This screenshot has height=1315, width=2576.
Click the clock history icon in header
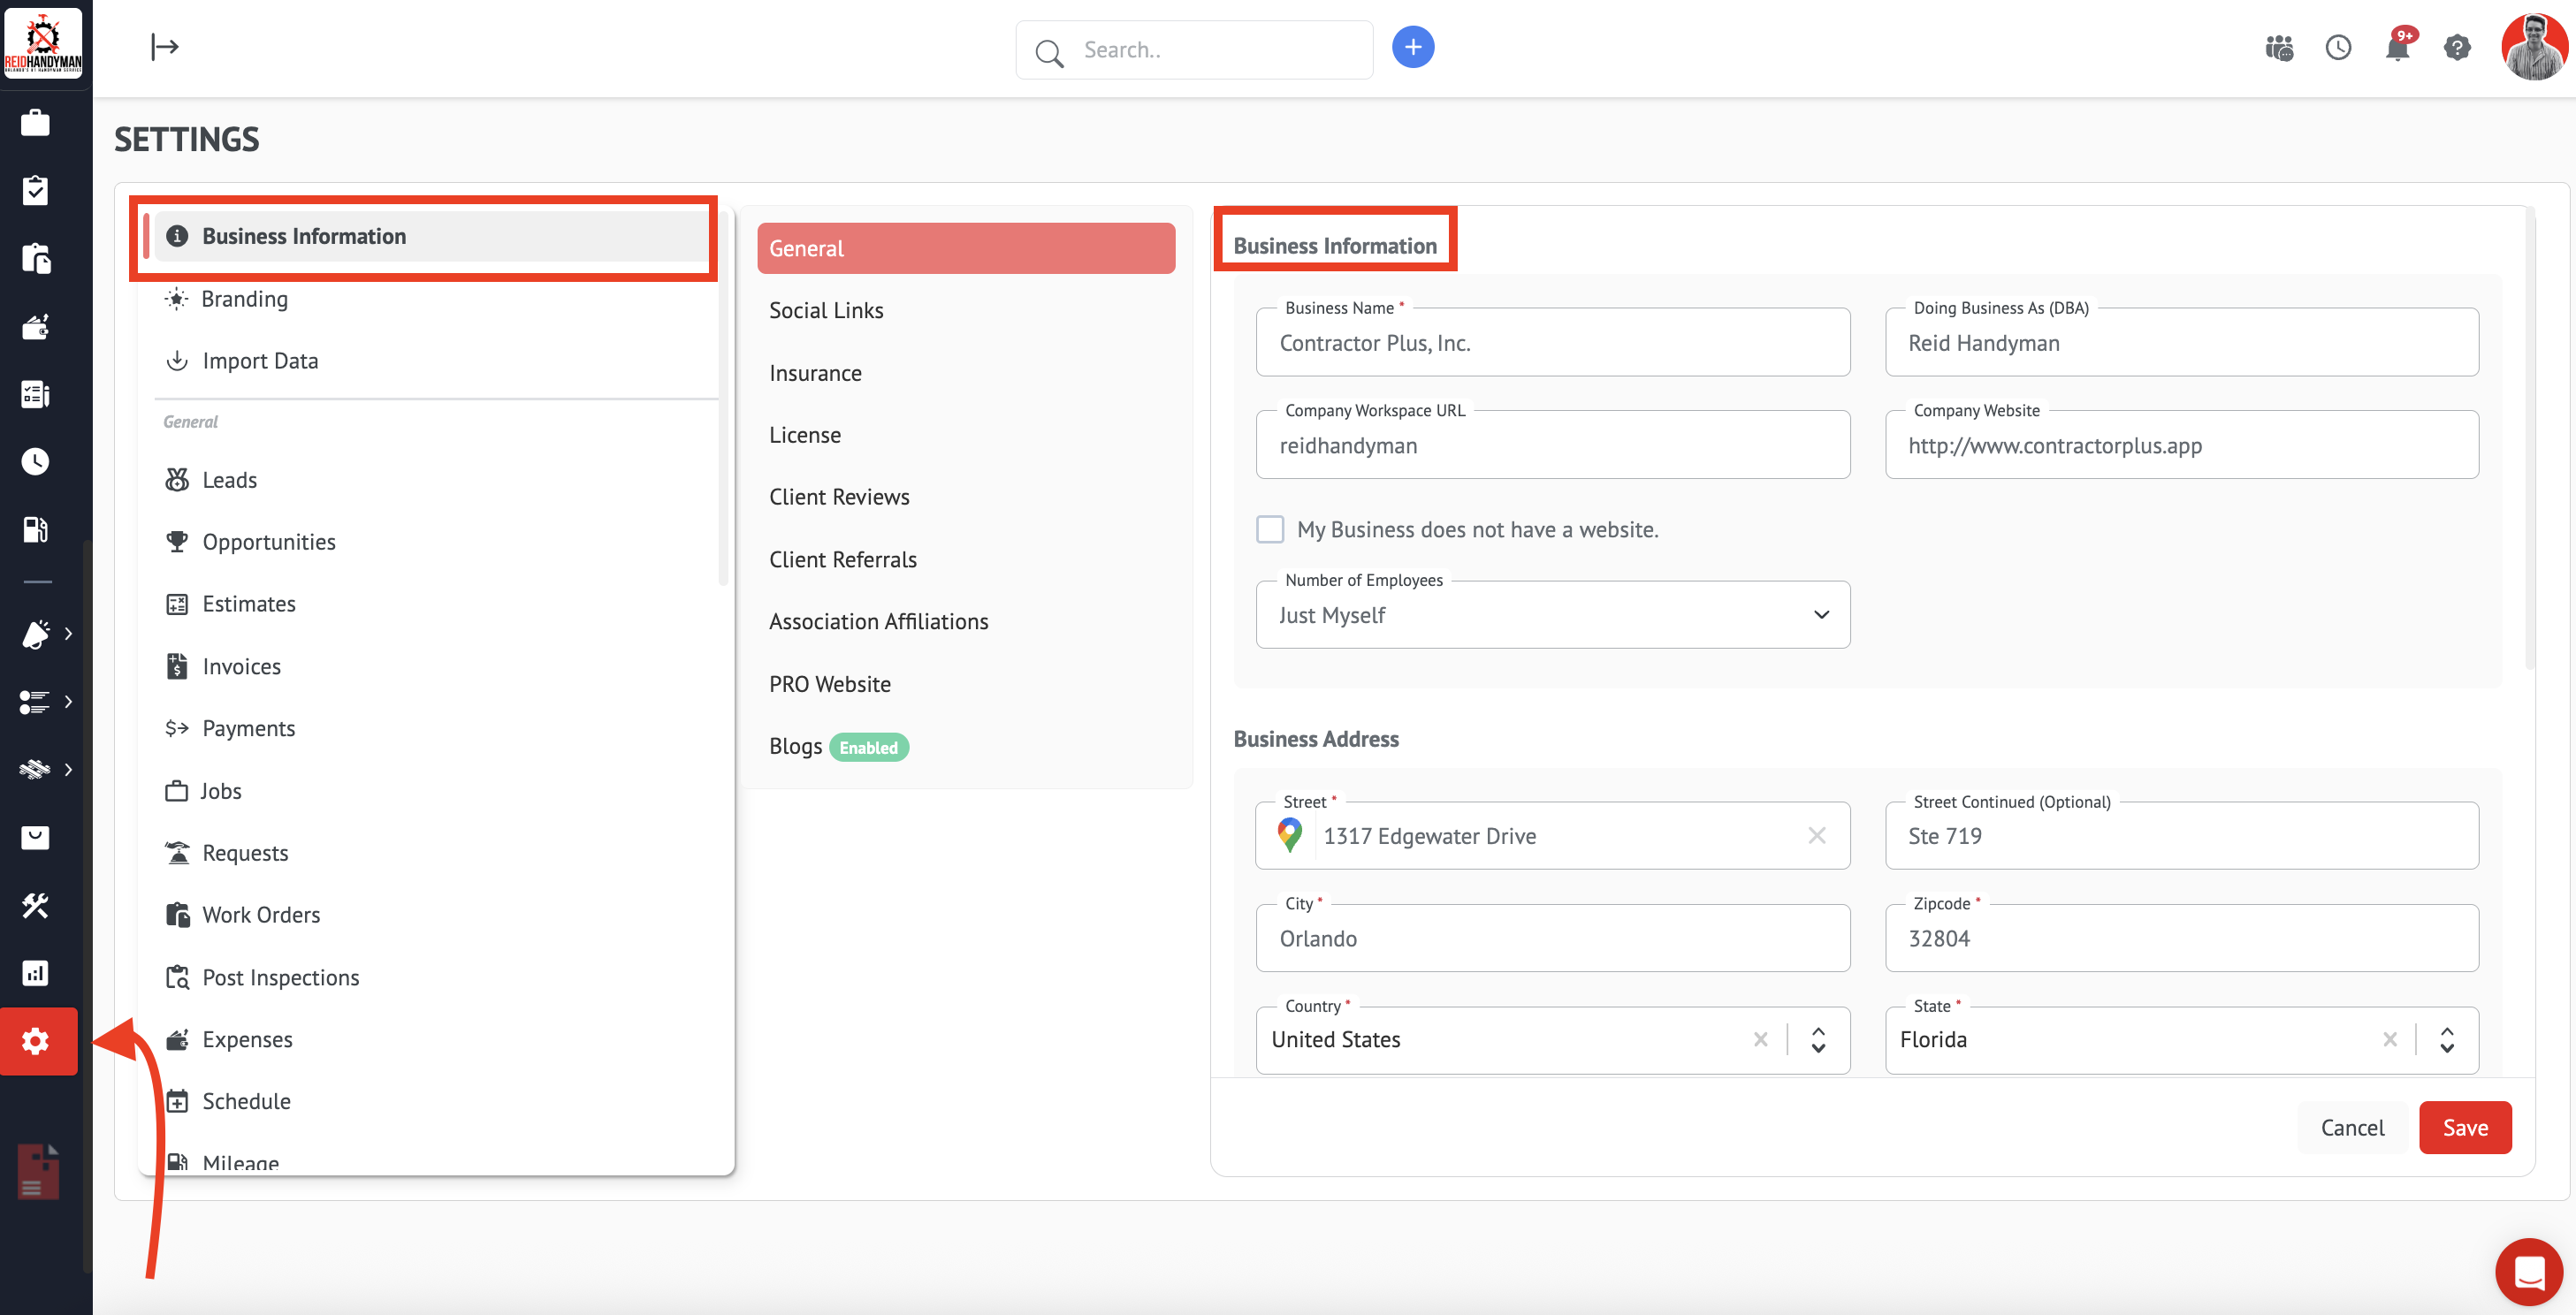(x=2337, y=48)
